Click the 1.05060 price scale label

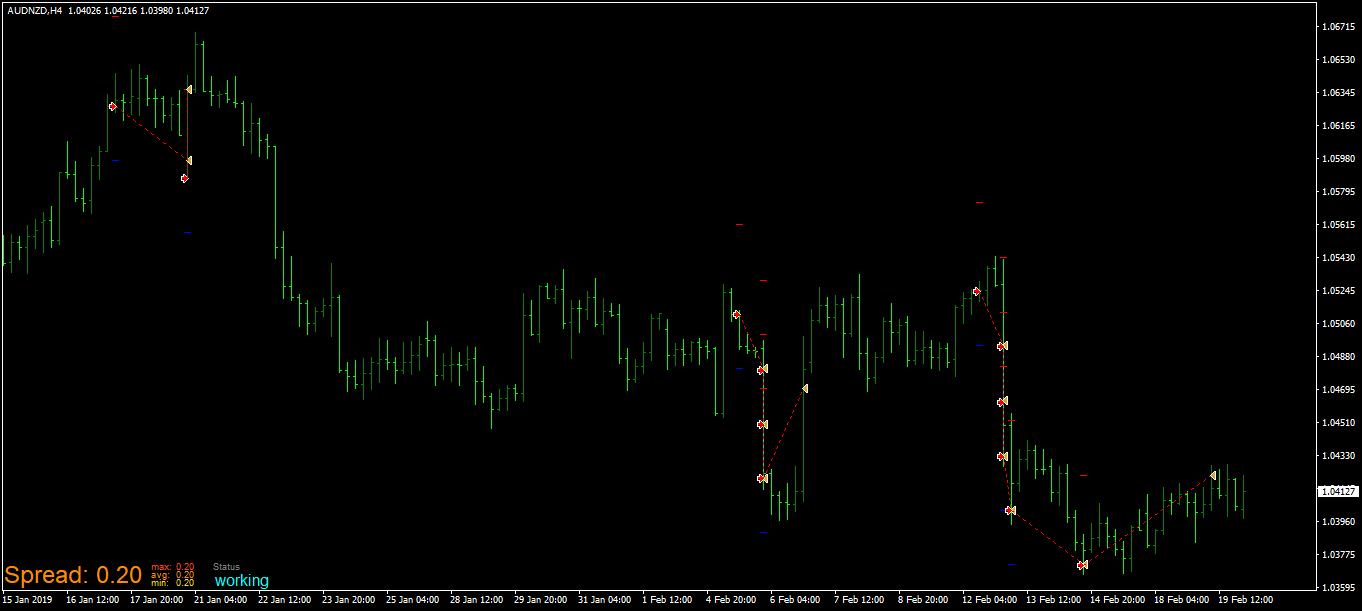coord(1338,324)
